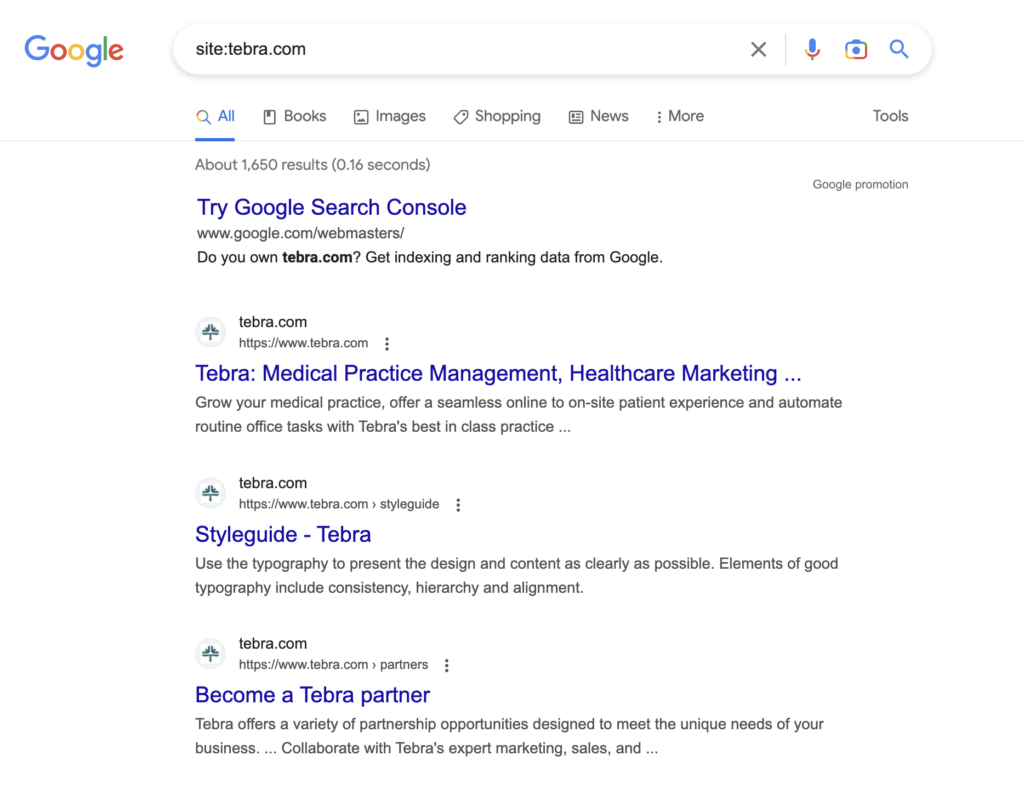Select the All tab
The height and width of the screenshot is (790, 1024).
(x=216, y=116)
